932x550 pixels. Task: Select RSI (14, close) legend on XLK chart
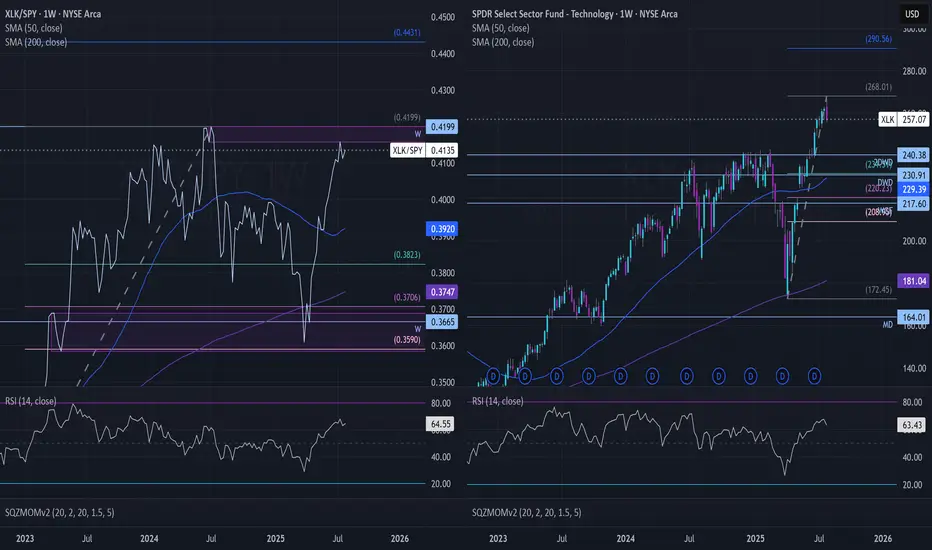498,401
